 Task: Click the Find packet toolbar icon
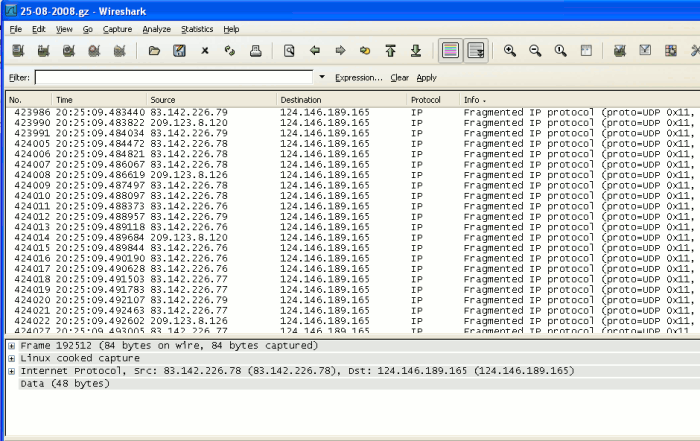(x=289, y=50)
